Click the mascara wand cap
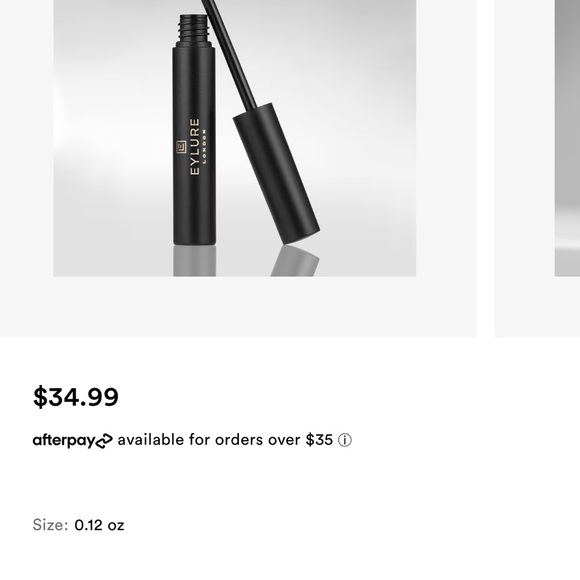The width and height of the screenshot is (580, 580). 276,174
